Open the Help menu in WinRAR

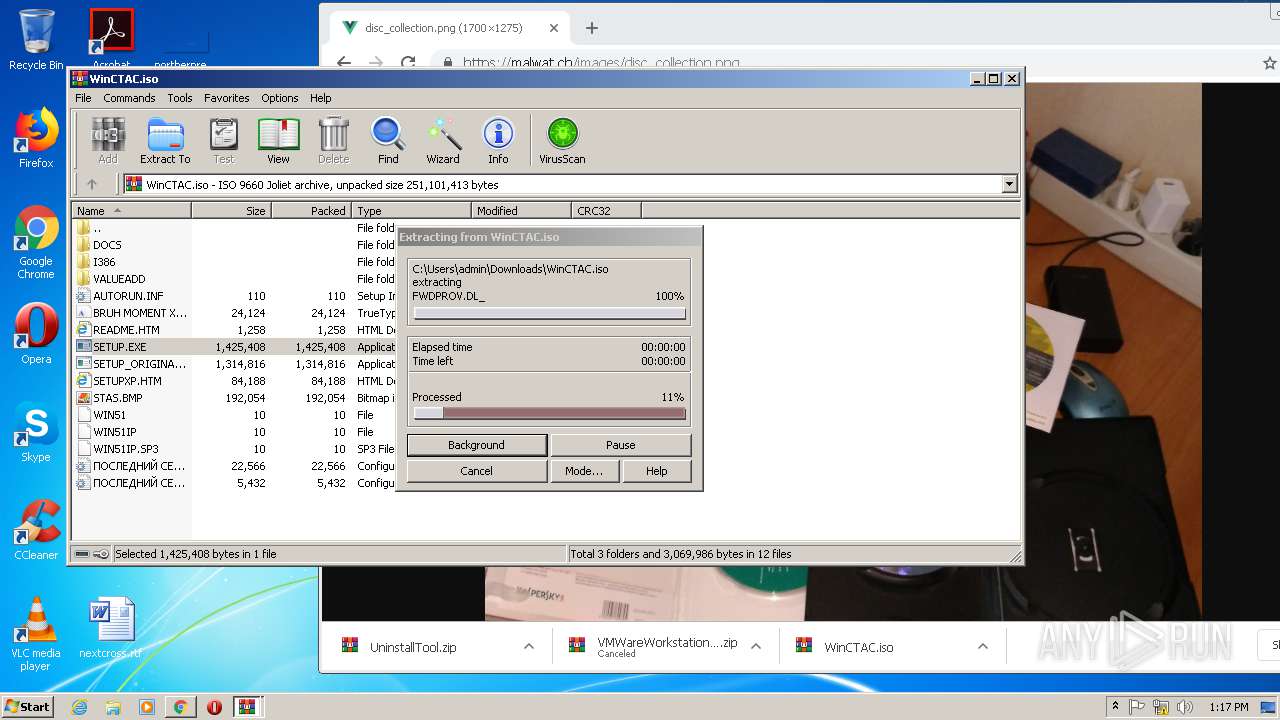[x=320, y=98]
